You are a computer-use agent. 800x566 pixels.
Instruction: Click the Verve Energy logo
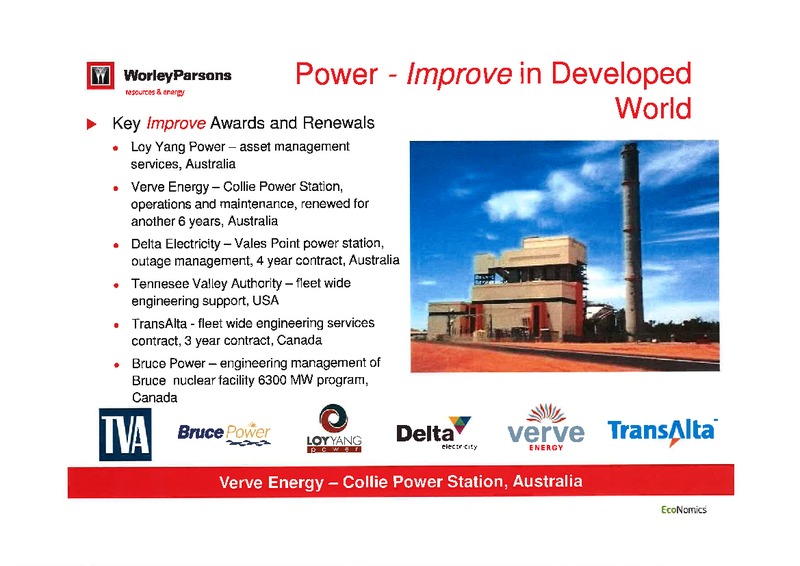pos(546,428)
